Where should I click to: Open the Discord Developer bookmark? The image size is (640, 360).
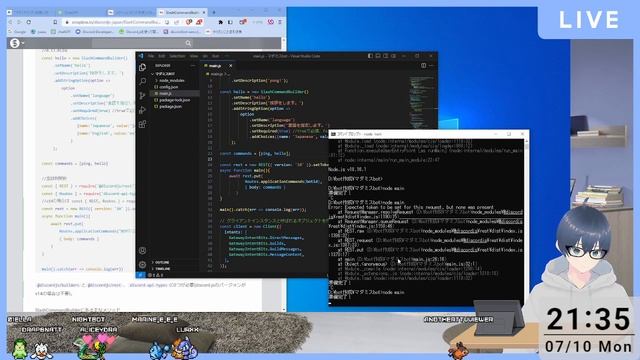click(95, 31)
